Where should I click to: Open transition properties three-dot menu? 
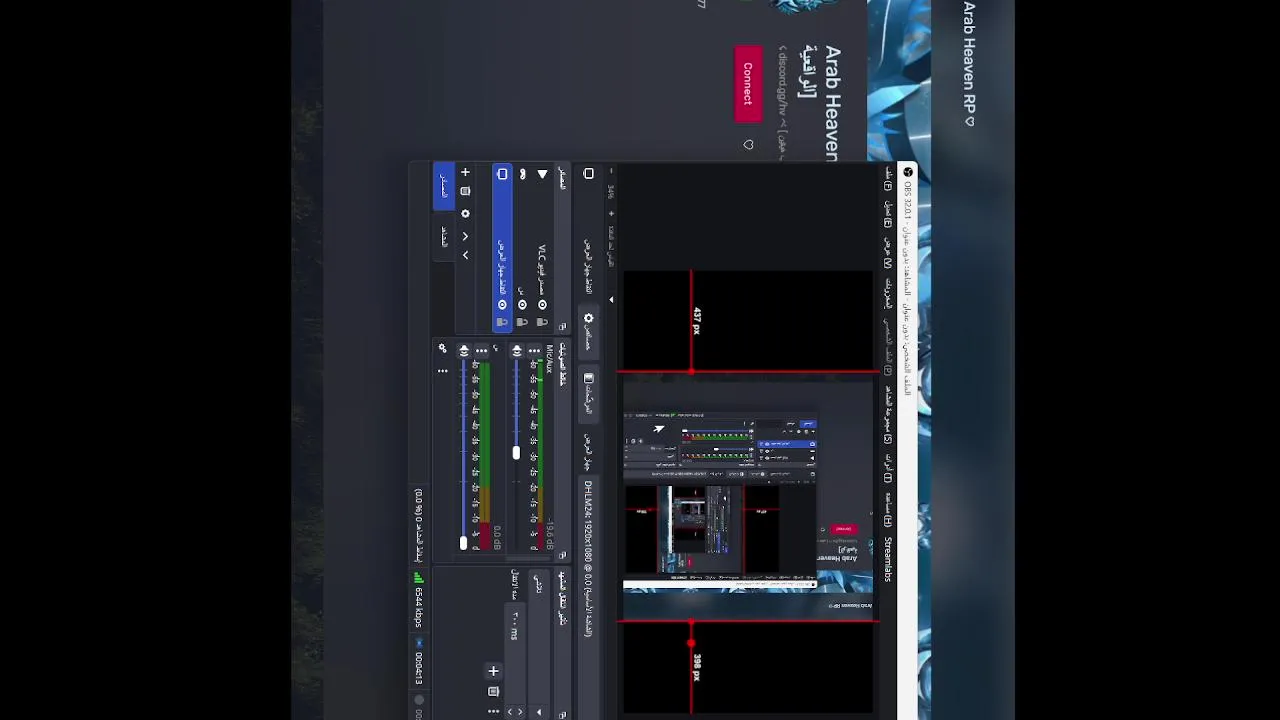pyautogui.click(x=493, y=711)
